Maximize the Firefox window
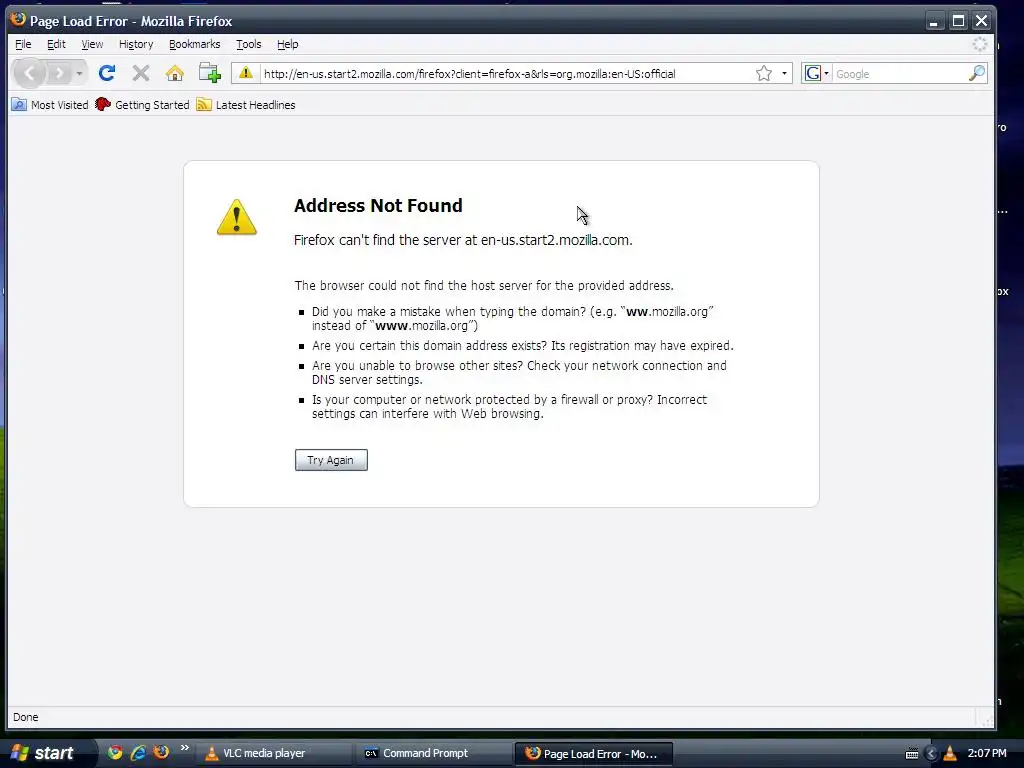Image resolution: width=1024 pixels, height=768 pixels. pyautogui.click(x=958, y=21)
